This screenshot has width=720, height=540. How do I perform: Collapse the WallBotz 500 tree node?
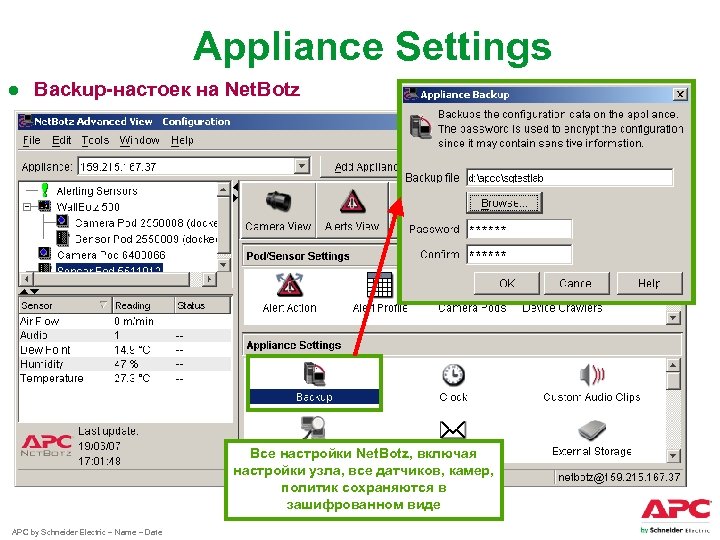point(27,207)
